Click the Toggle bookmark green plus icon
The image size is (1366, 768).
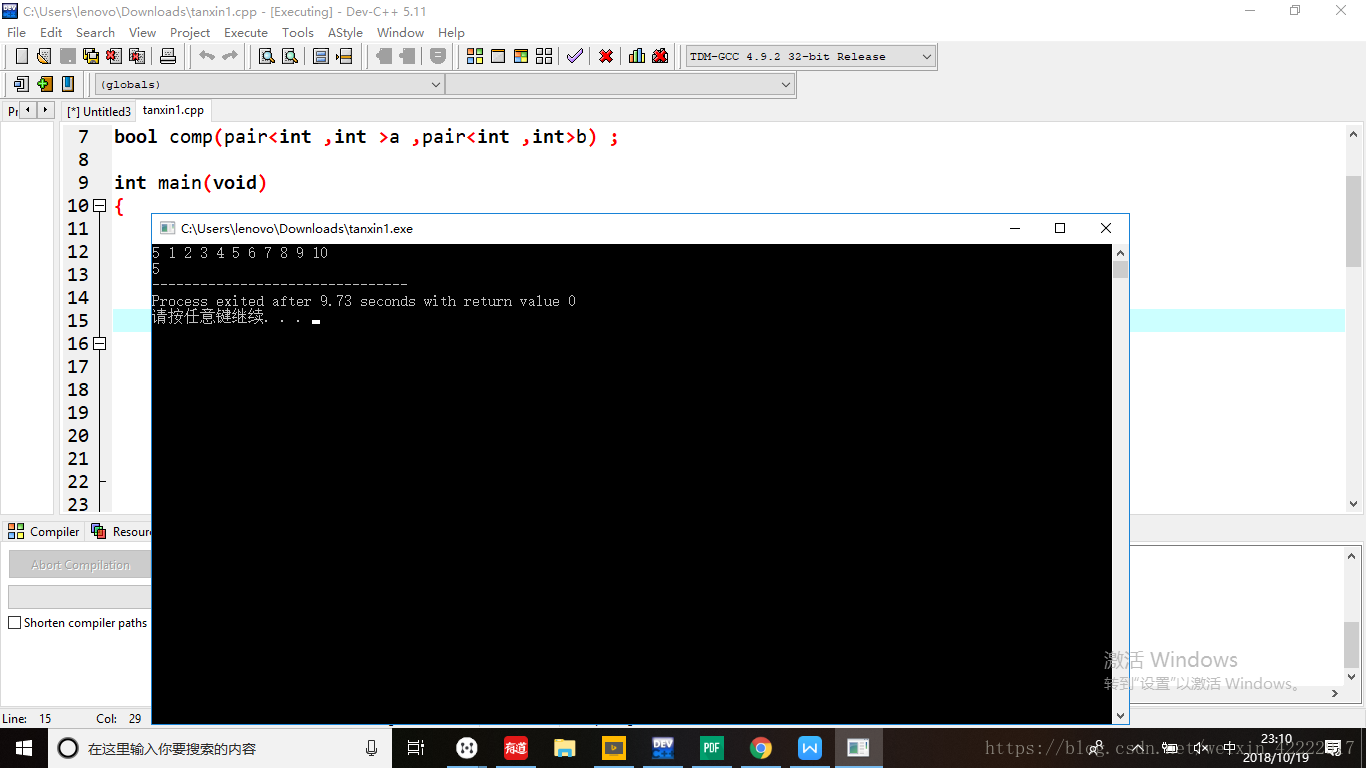point(44,84)
